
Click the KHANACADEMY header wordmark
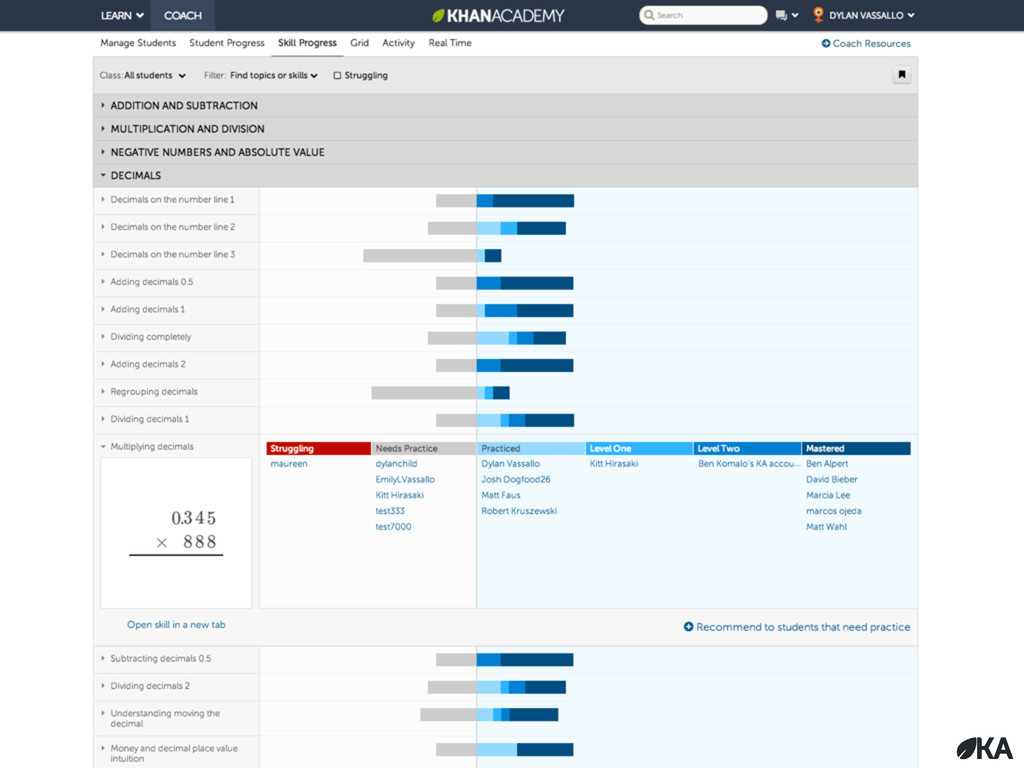(x=505, y=15)
